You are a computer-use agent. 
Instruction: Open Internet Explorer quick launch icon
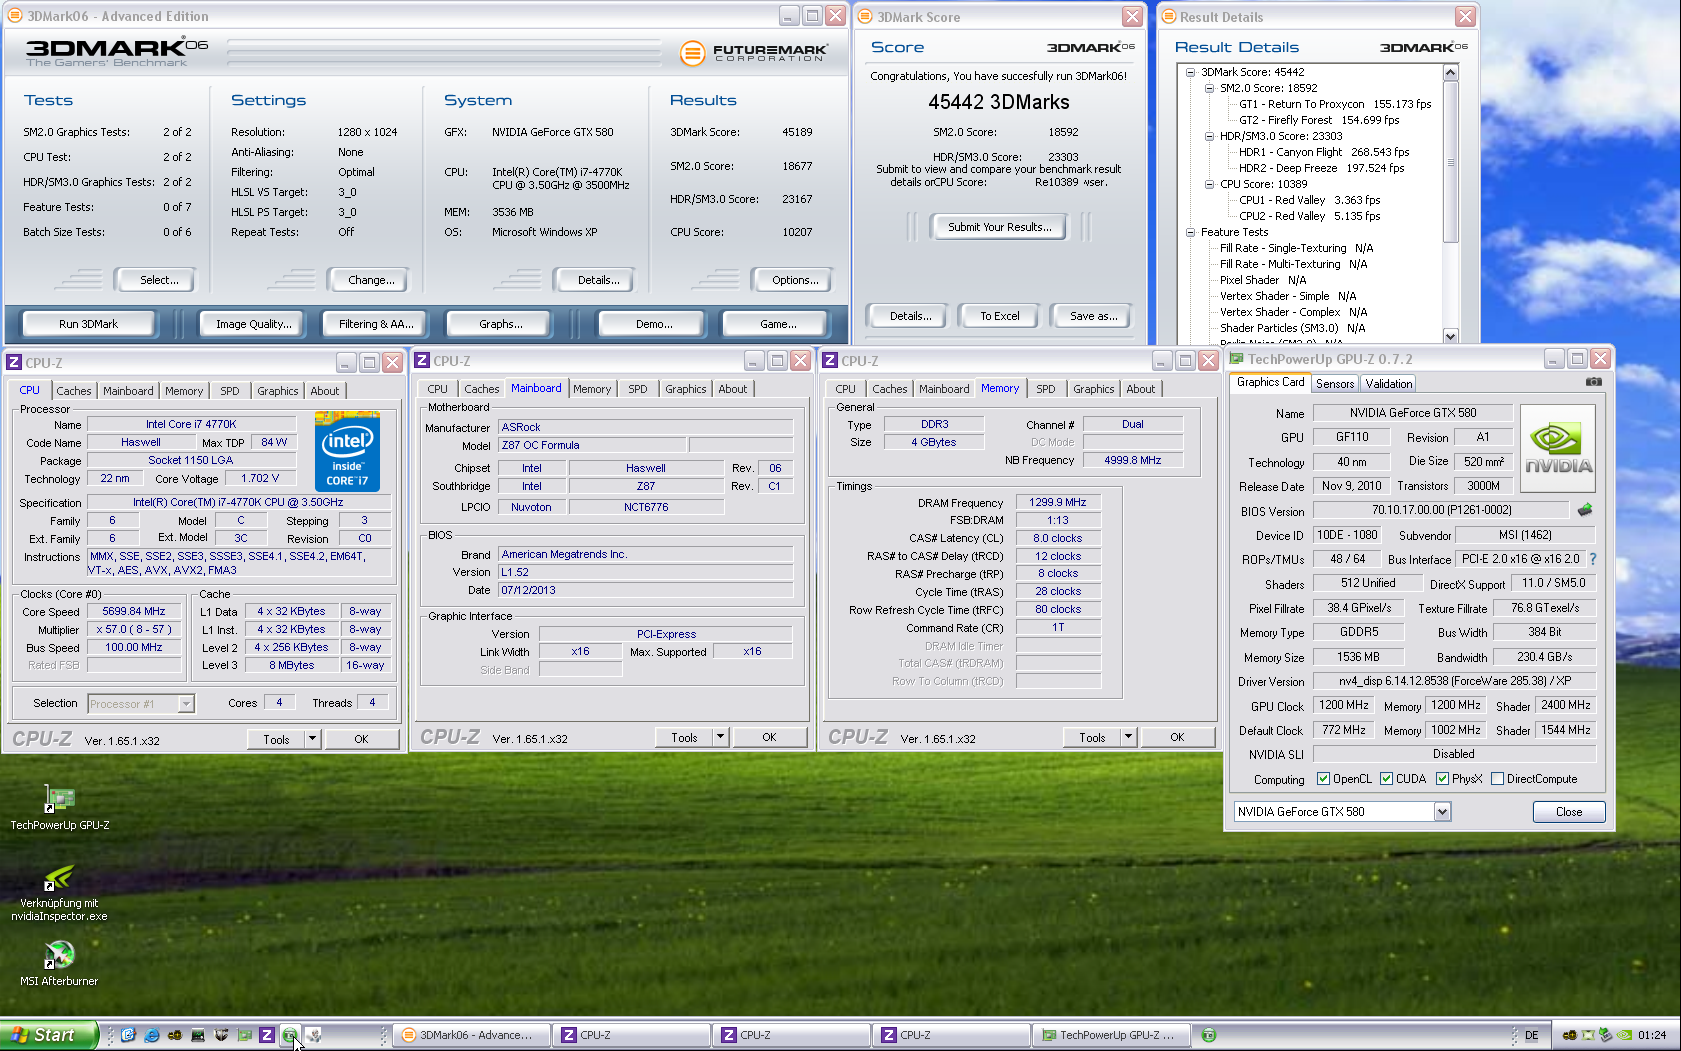click(x=151, y=1035)
